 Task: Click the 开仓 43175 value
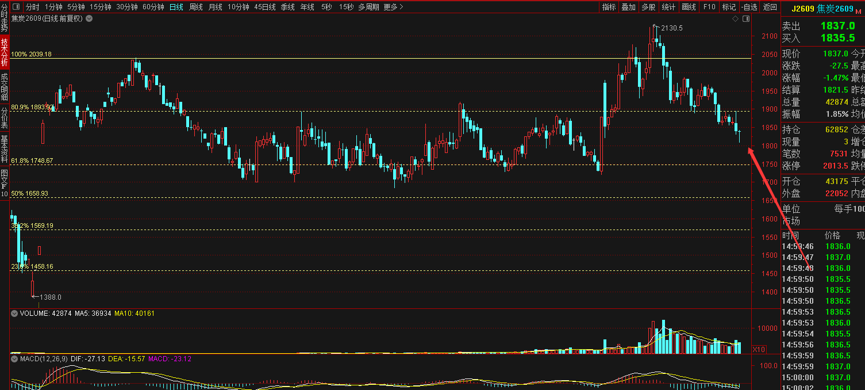tap(836, 181)
